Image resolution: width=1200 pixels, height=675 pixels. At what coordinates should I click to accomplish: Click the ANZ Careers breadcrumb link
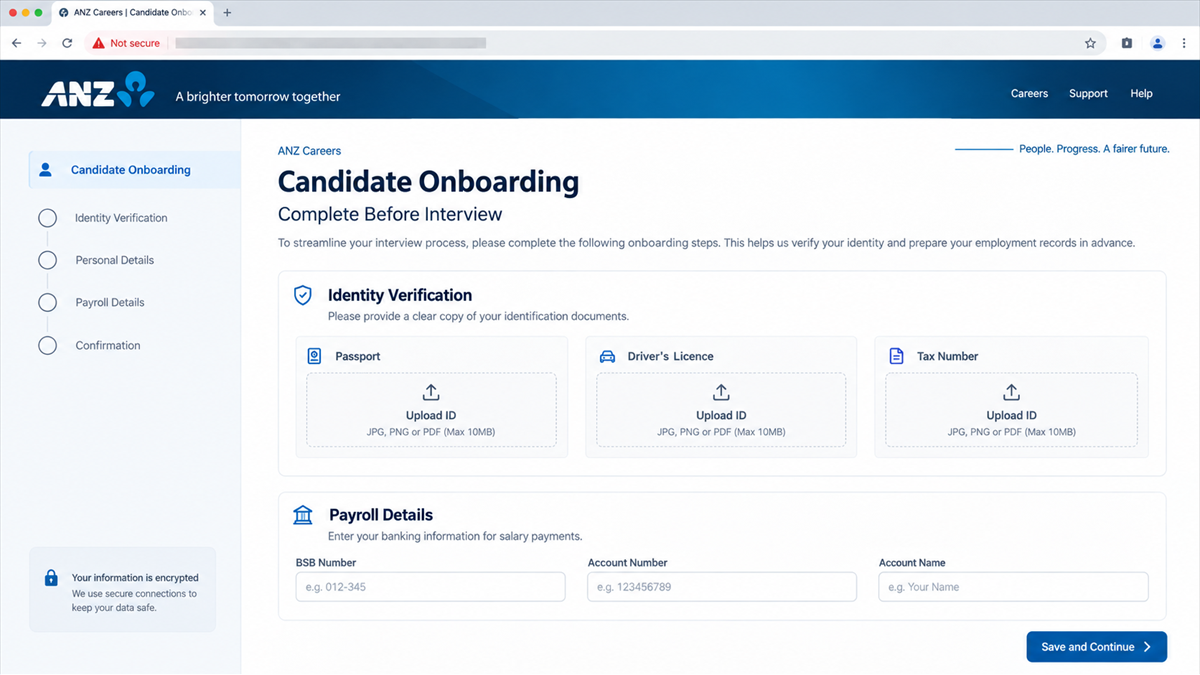click(309, 151)
